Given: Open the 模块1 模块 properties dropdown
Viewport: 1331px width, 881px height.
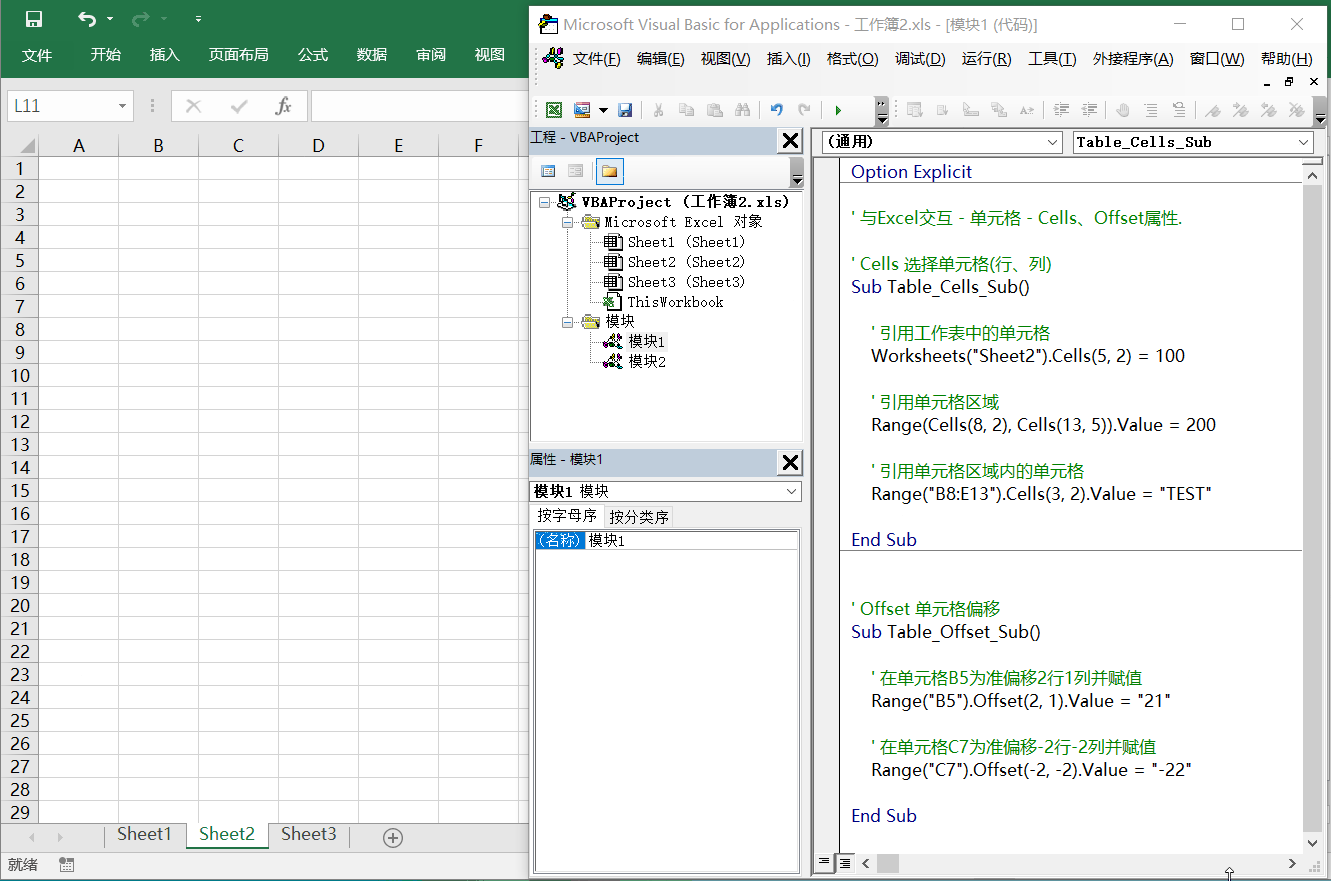Looking at the screenshot, I should 792,491.
